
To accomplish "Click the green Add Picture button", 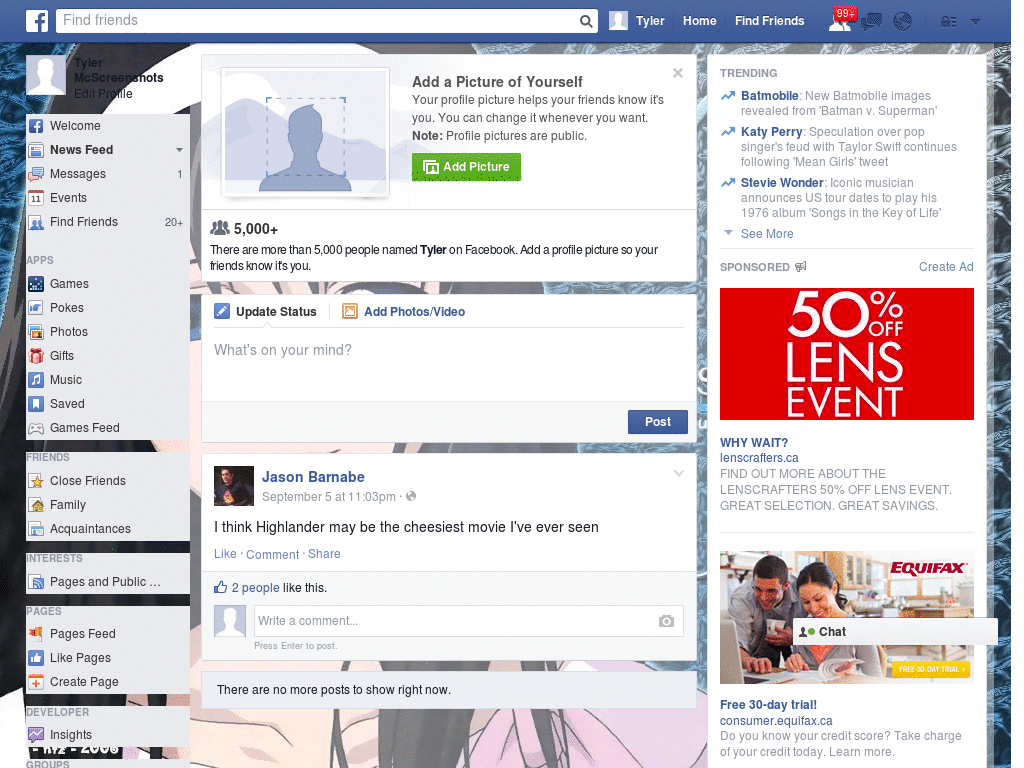I will [x=466, y=167].
